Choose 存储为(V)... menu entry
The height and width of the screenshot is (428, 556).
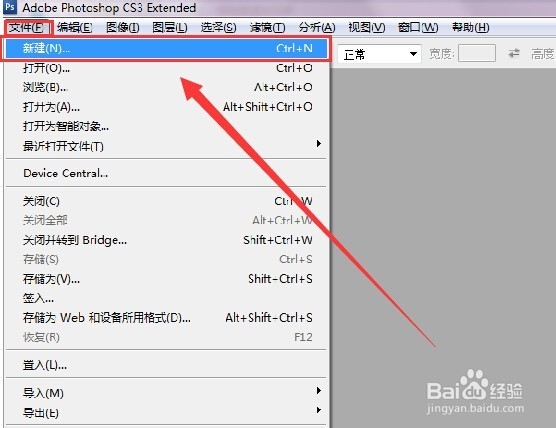[166, 279]
